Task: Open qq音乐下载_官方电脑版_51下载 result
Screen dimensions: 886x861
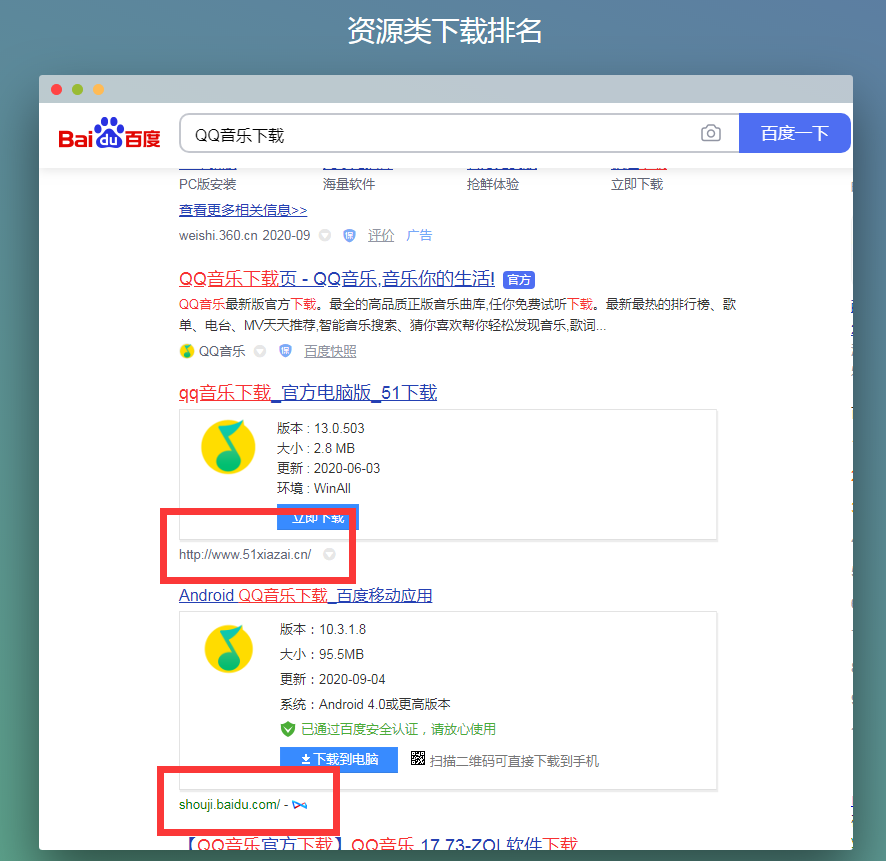Action: [x=308, y=393]
